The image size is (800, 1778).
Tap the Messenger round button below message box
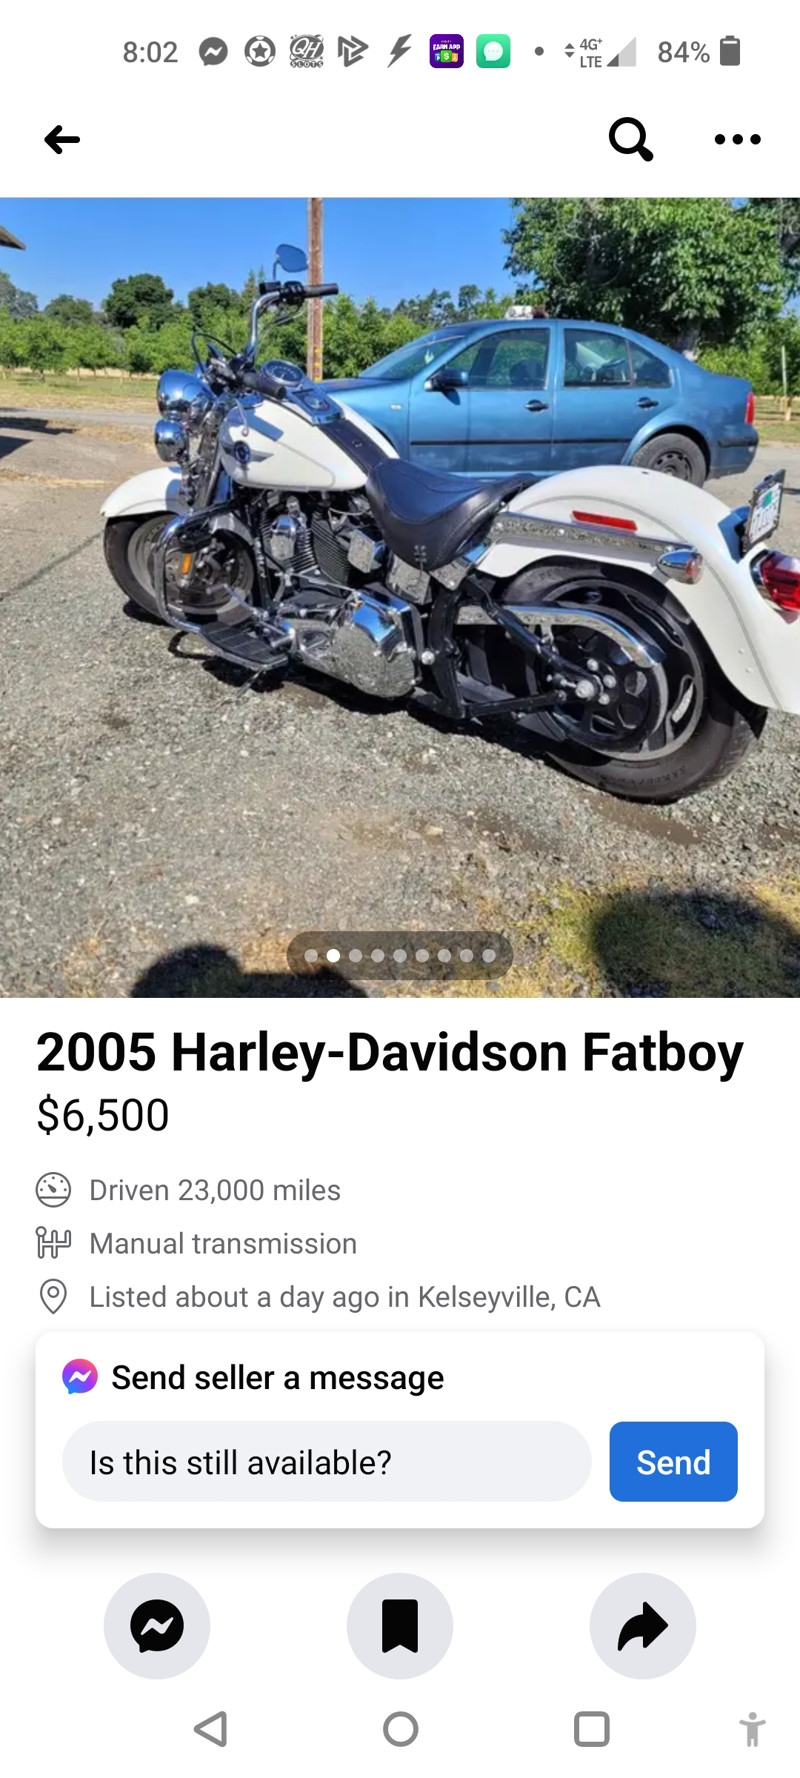157,1625
